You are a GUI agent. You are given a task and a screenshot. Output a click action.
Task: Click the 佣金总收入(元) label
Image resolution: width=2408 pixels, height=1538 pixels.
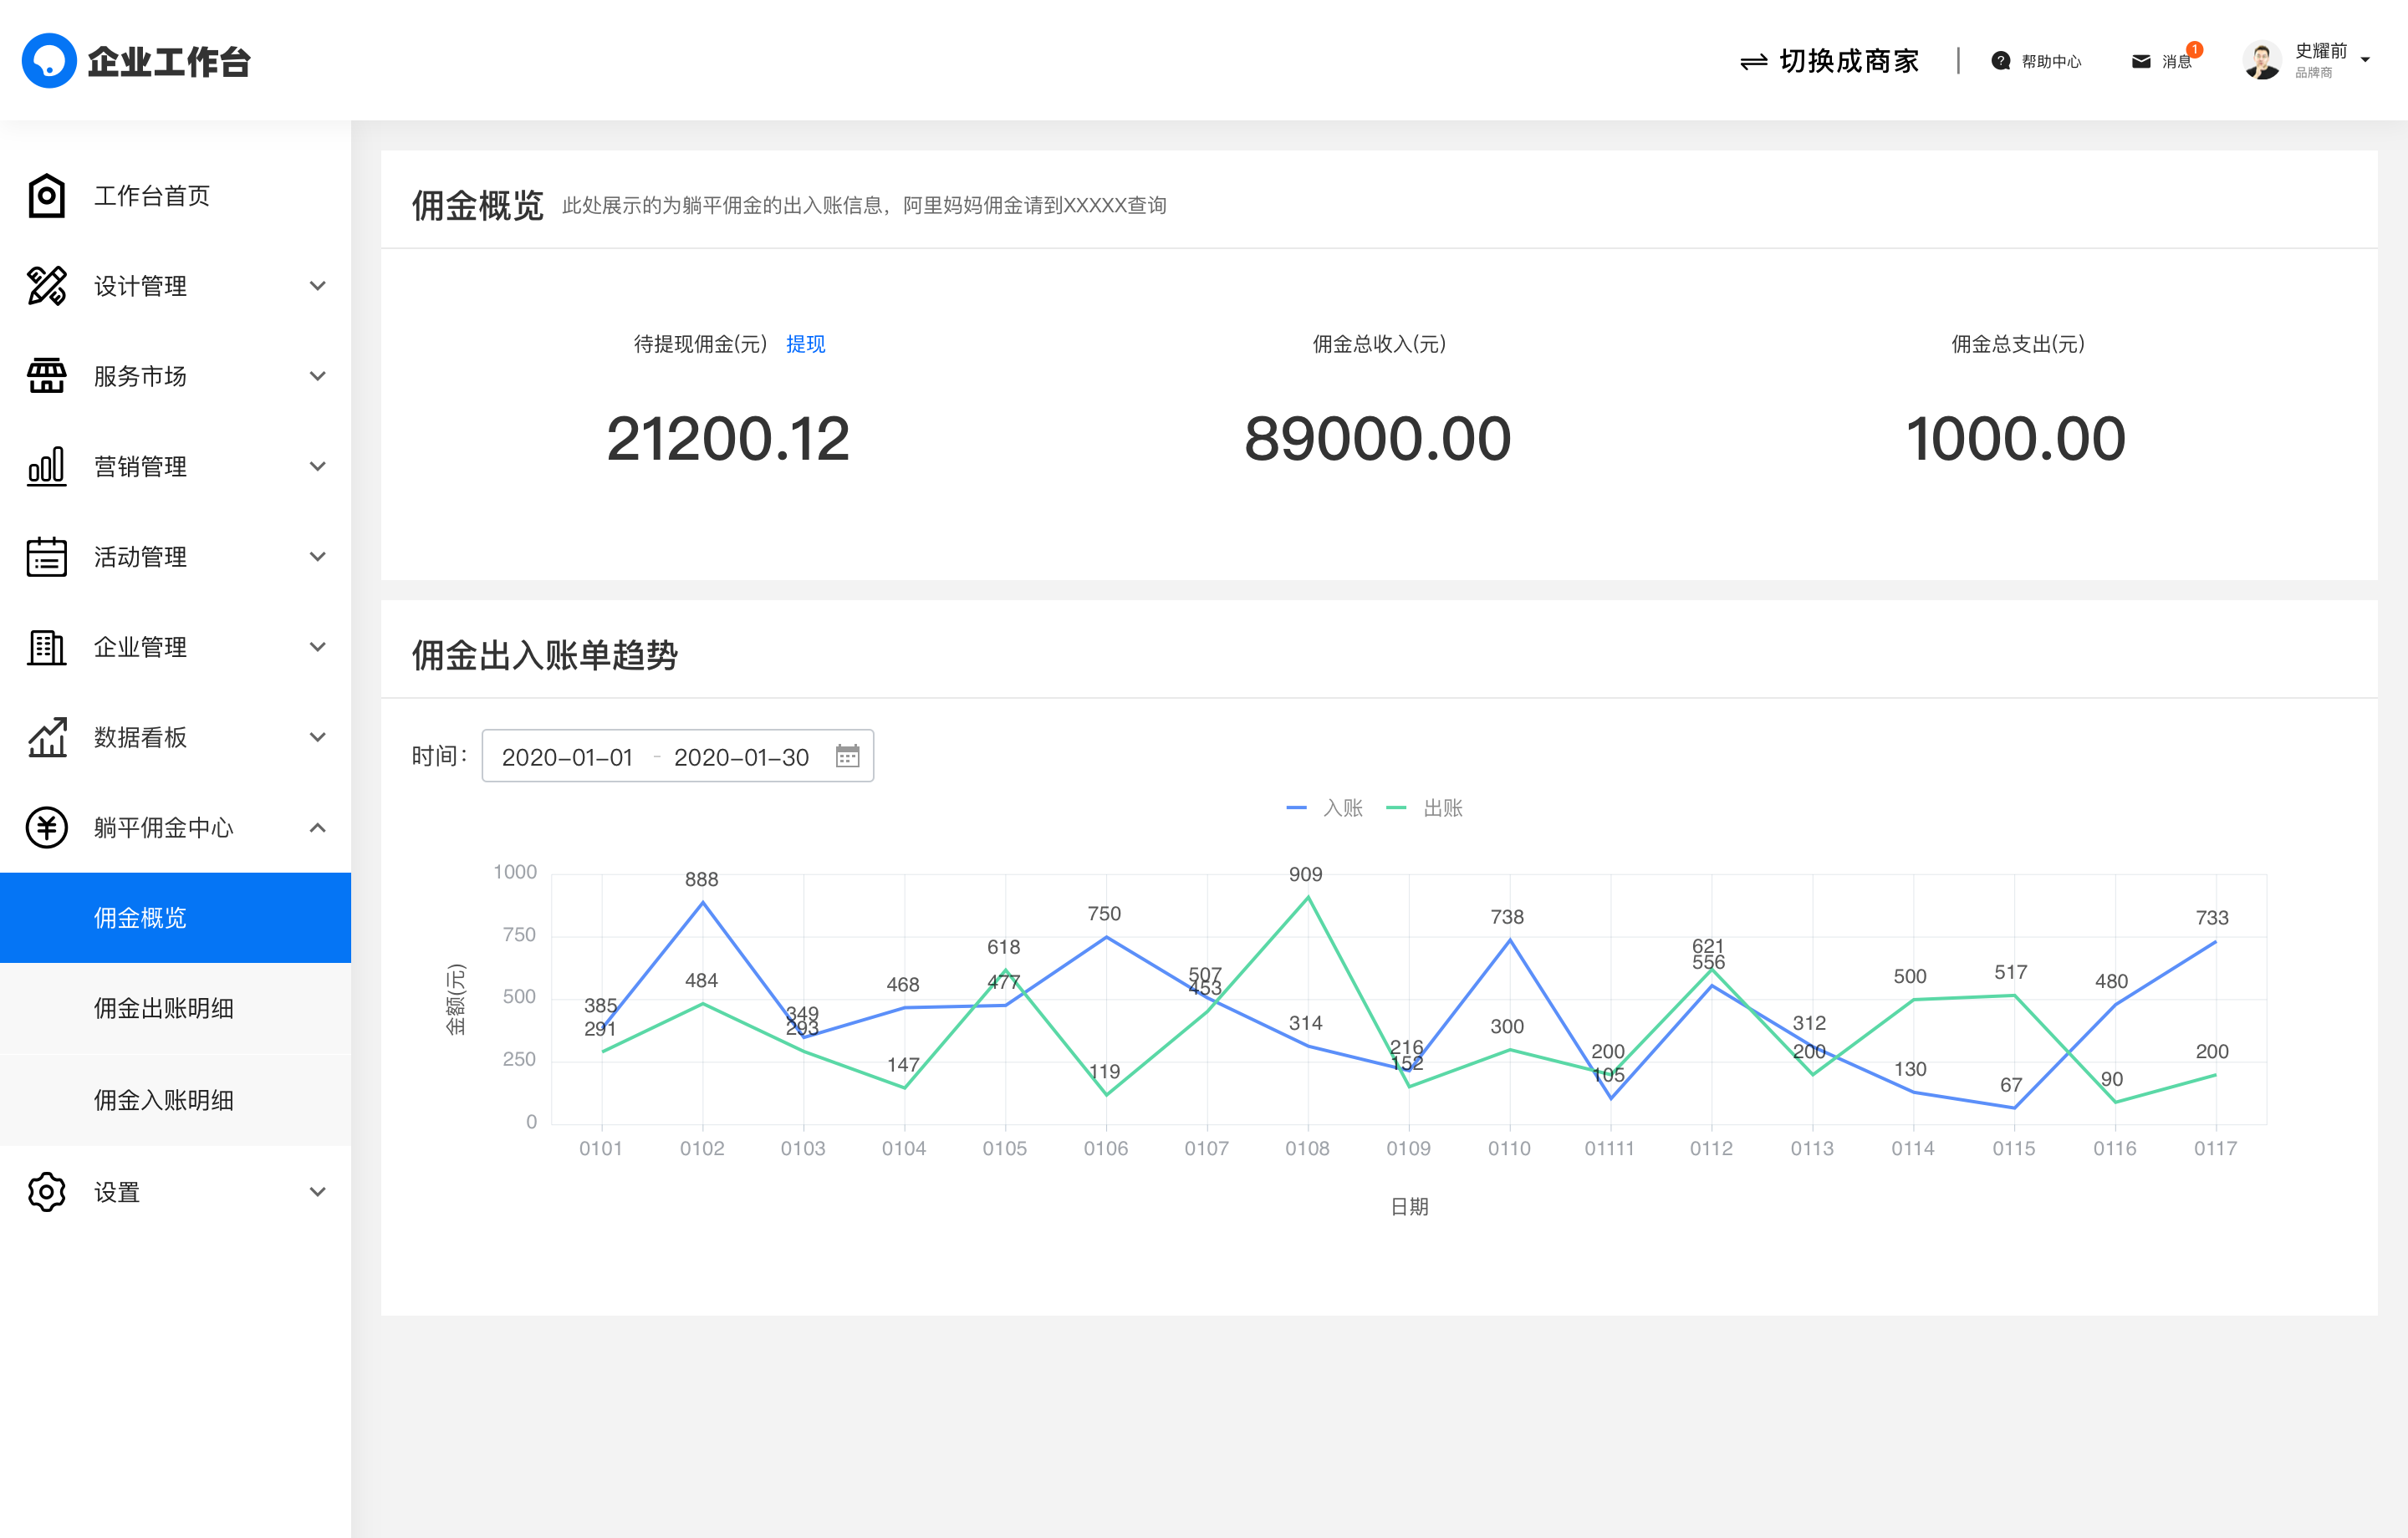point(1379,344)
